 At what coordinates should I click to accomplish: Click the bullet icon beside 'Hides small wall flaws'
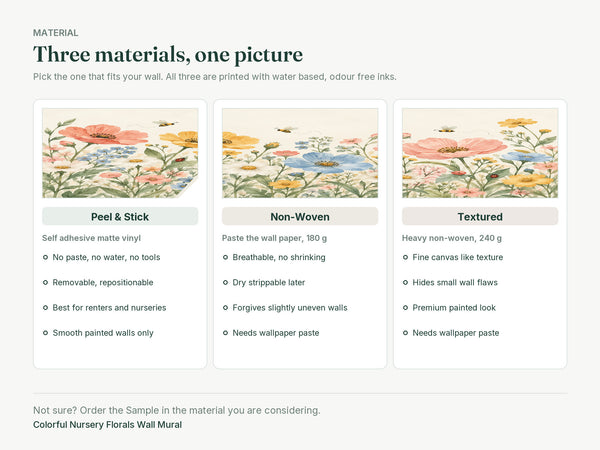[405, 283]
